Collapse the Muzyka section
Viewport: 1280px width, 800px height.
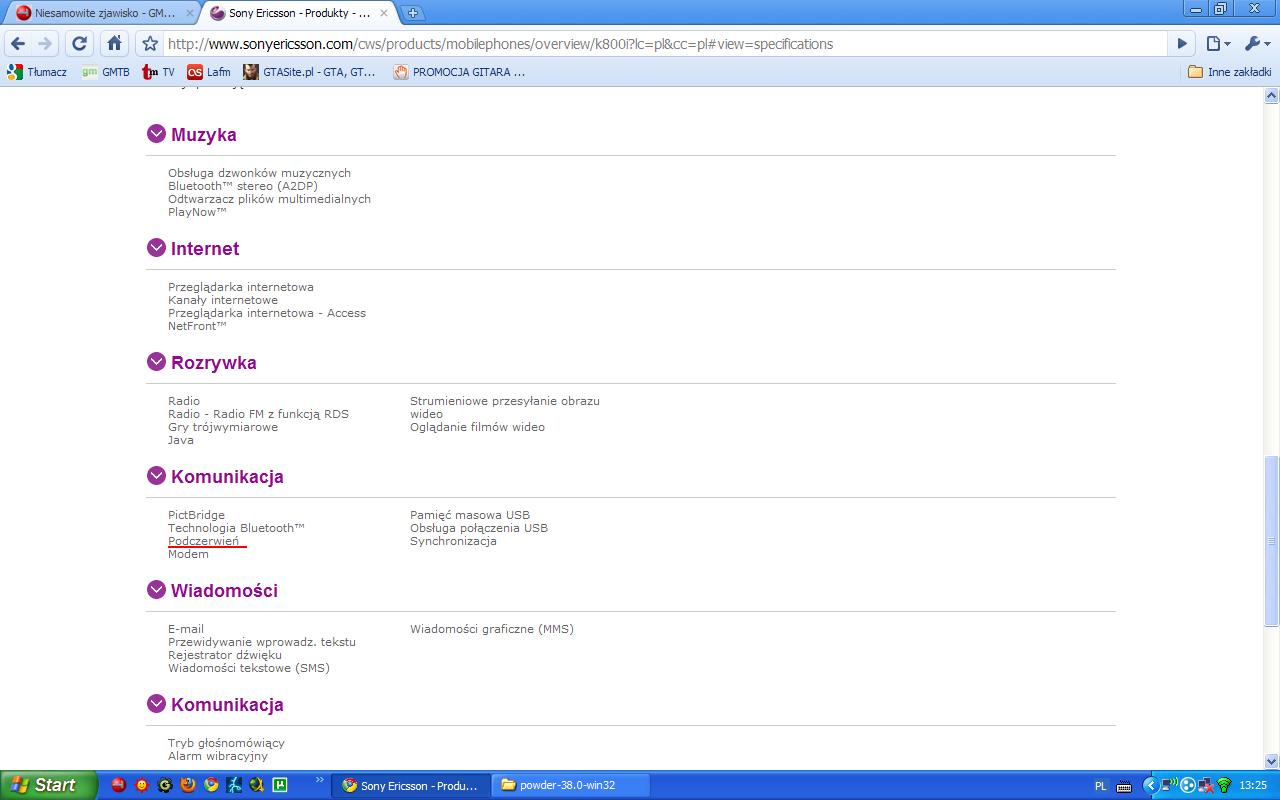point(156,134)
